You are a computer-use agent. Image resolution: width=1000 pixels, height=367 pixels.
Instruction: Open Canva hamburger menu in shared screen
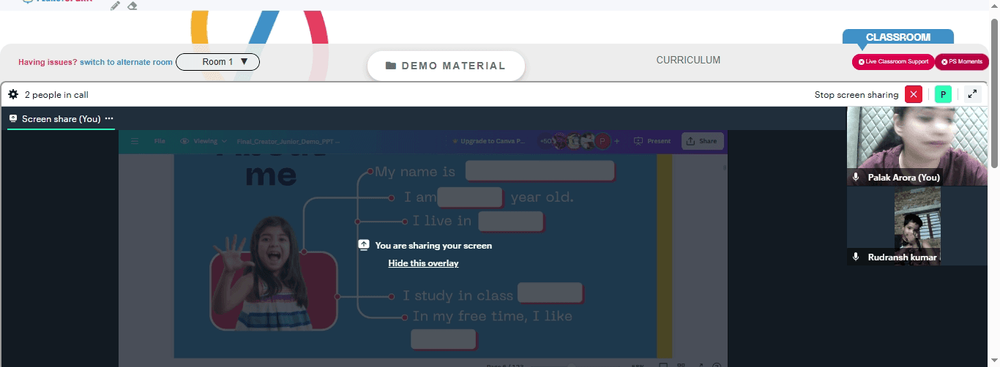(135, 141)
